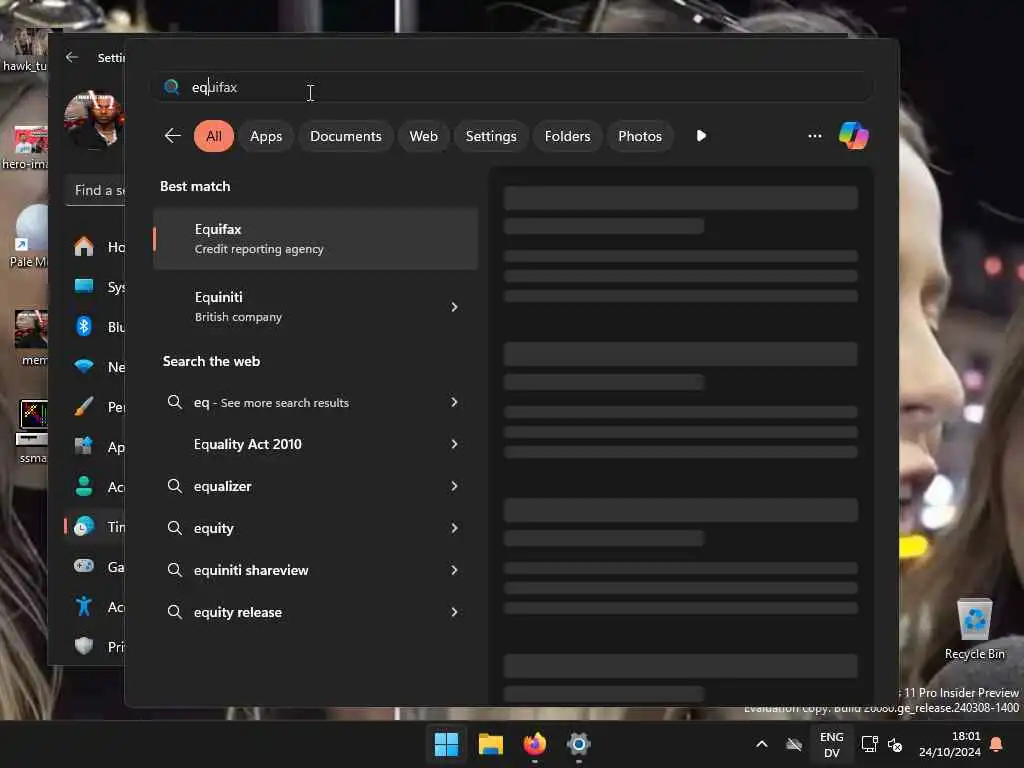This screenshot has height=768, width=1024.
Task: Expand the equalizer suggestion chevron
Action: [x=454, y=486]
